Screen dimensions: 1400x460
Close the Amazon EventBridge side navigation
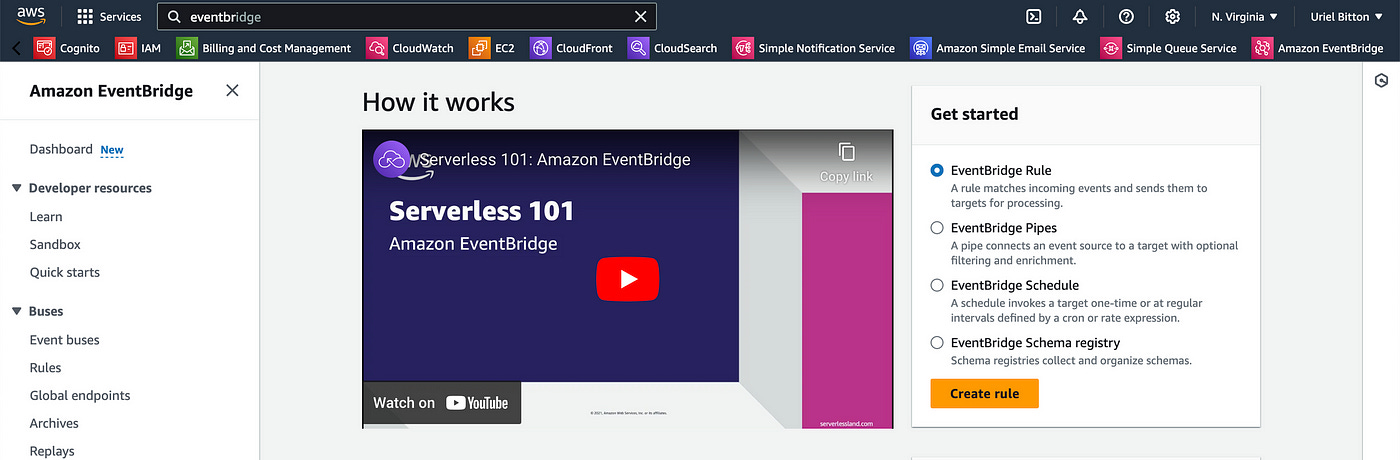click(x=232, y=91)
